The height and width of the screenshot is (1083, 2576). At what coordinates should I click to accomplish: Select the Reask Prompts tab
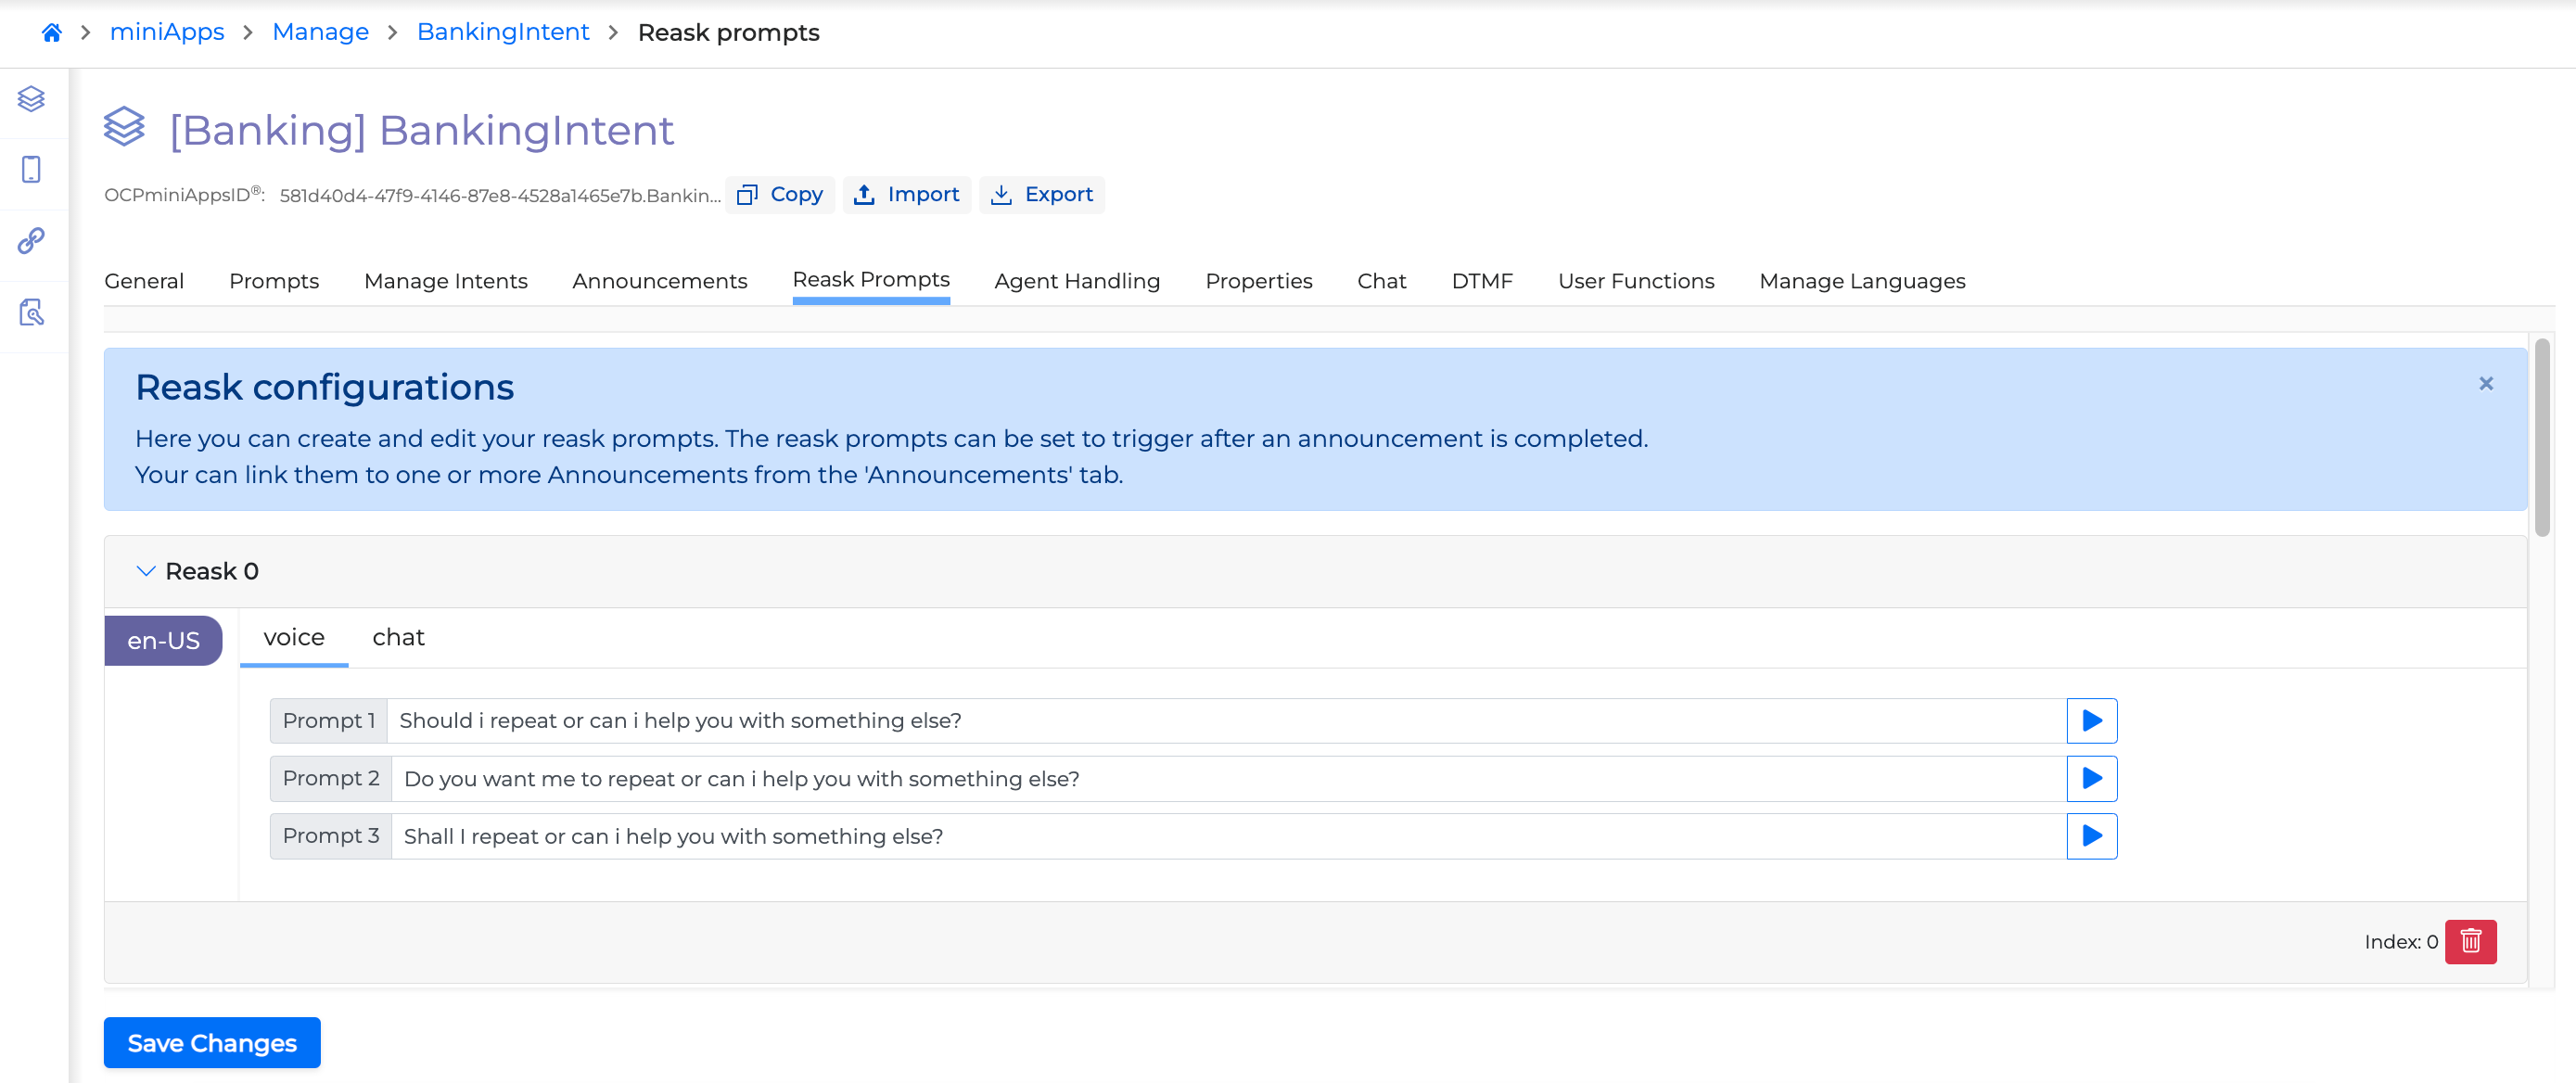(871, 280)
